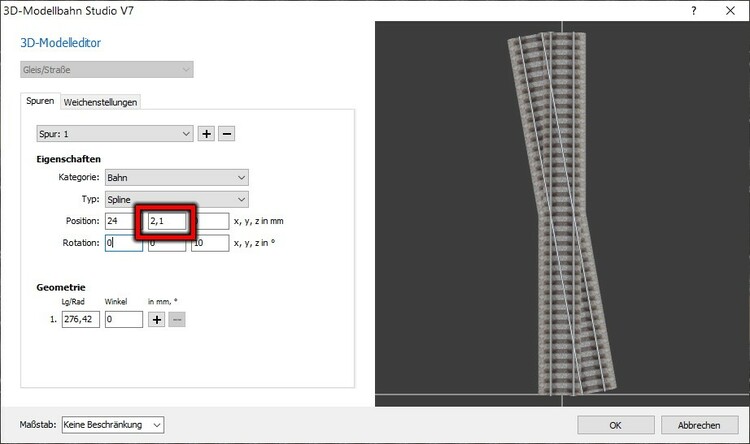Click the 3D-Modelleditor heading
This screenshot has height=444, width=750.
click(60, 43)
